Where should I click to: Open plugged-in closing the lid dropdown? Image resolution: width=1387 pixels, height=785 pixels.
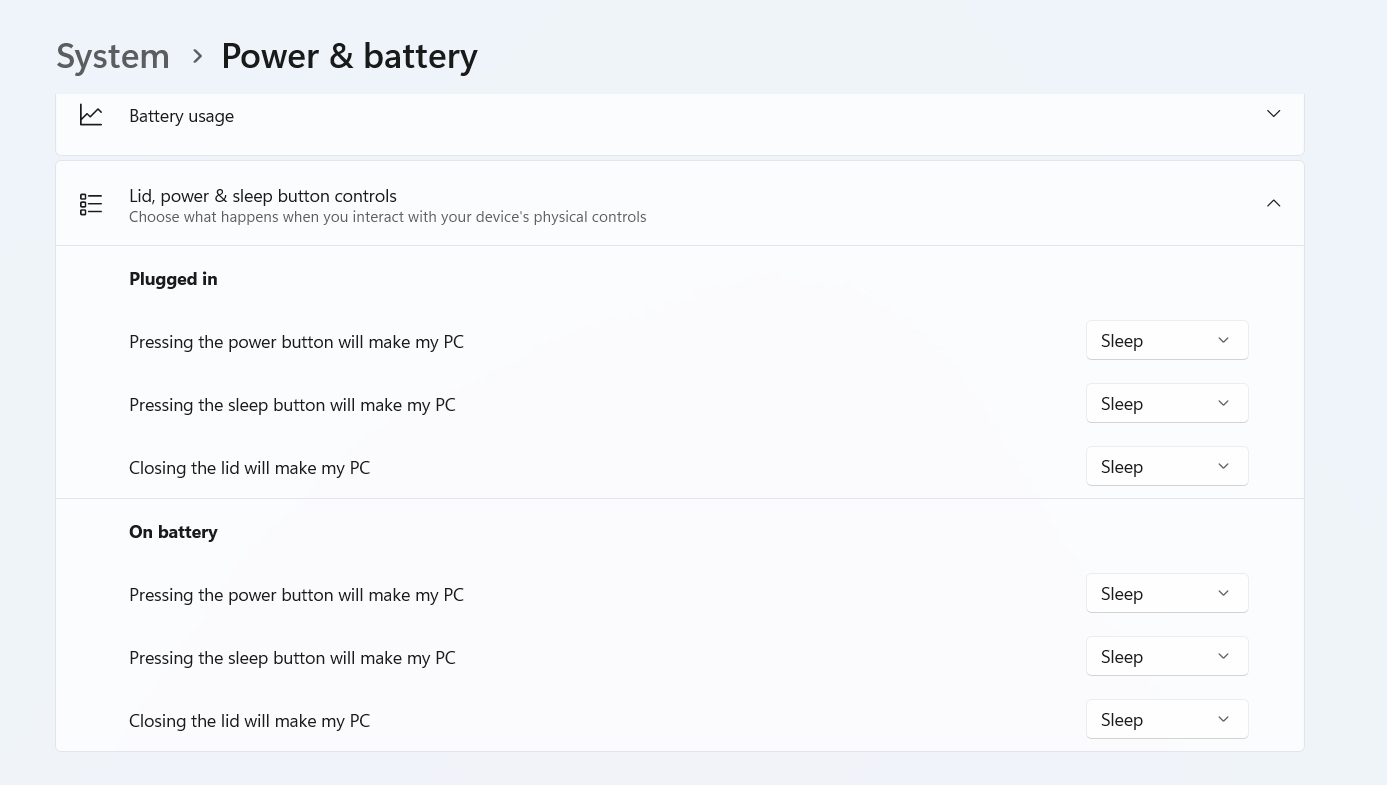point(1167,466)
